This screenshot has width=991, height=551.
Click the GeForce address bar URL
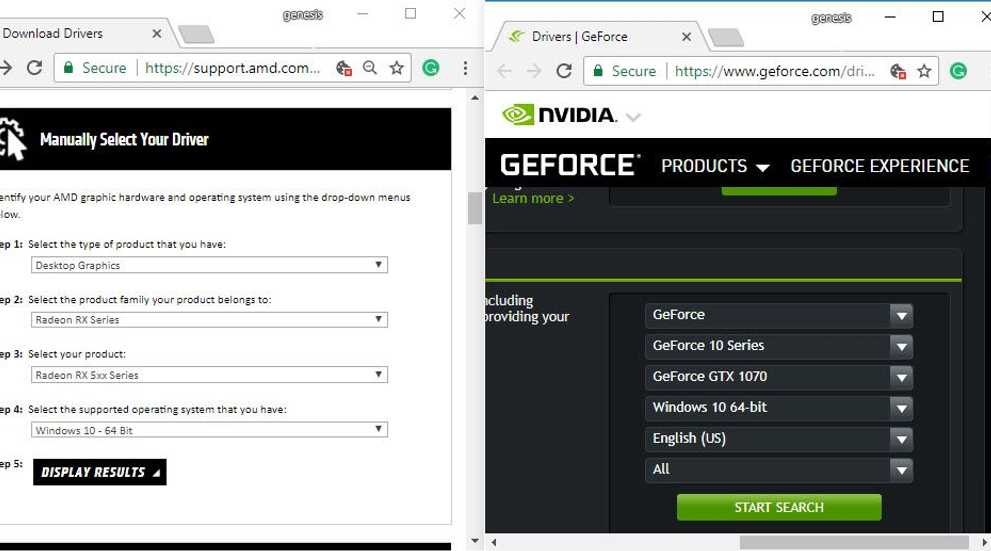click(775, 71)
